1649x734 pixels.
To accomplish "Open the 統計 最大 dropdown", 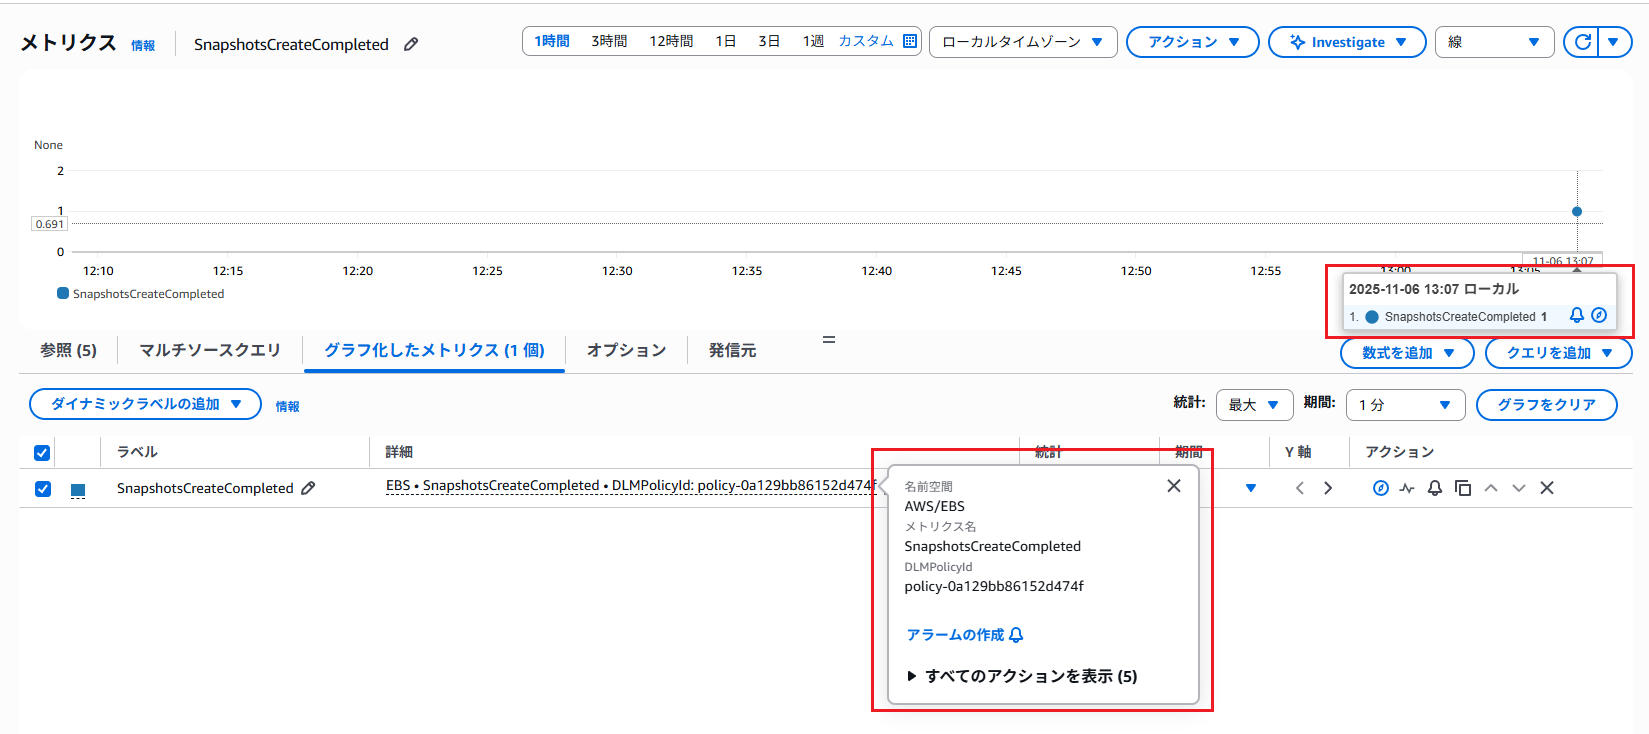I will coord(1254,405).
